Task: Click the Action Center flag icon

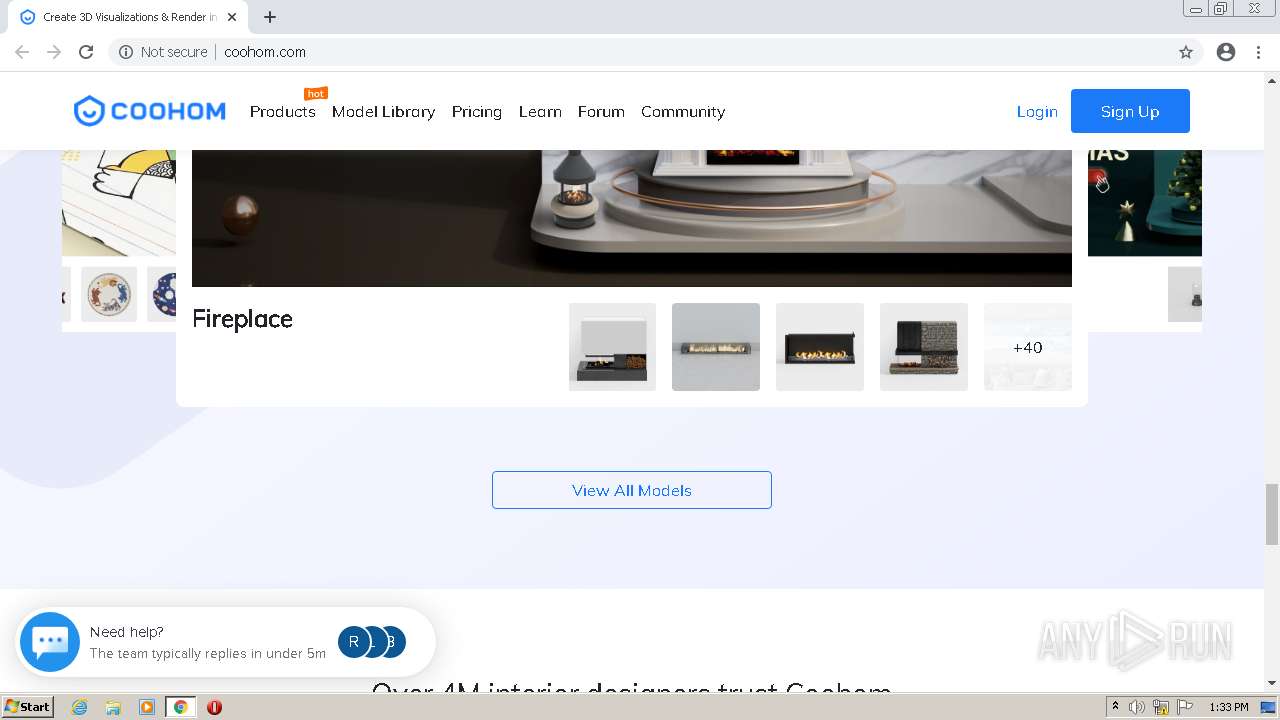Action: 1184,707
